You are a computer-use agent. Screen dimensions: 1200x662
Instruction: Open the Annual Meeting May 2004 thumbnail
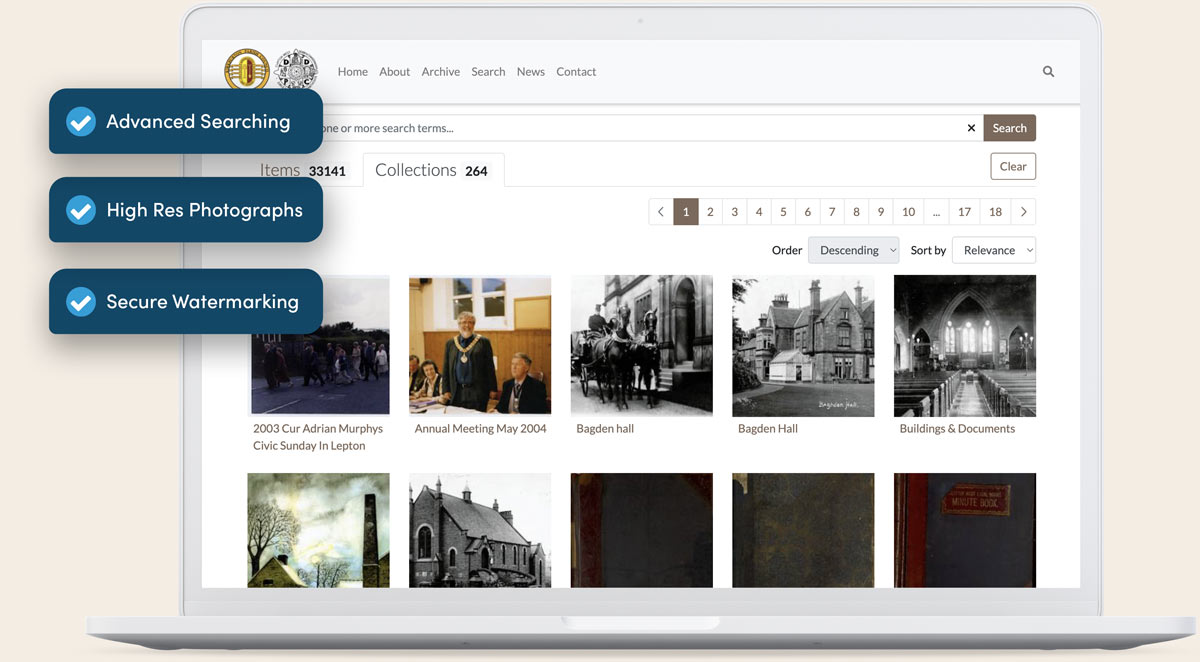pos(480,345)
